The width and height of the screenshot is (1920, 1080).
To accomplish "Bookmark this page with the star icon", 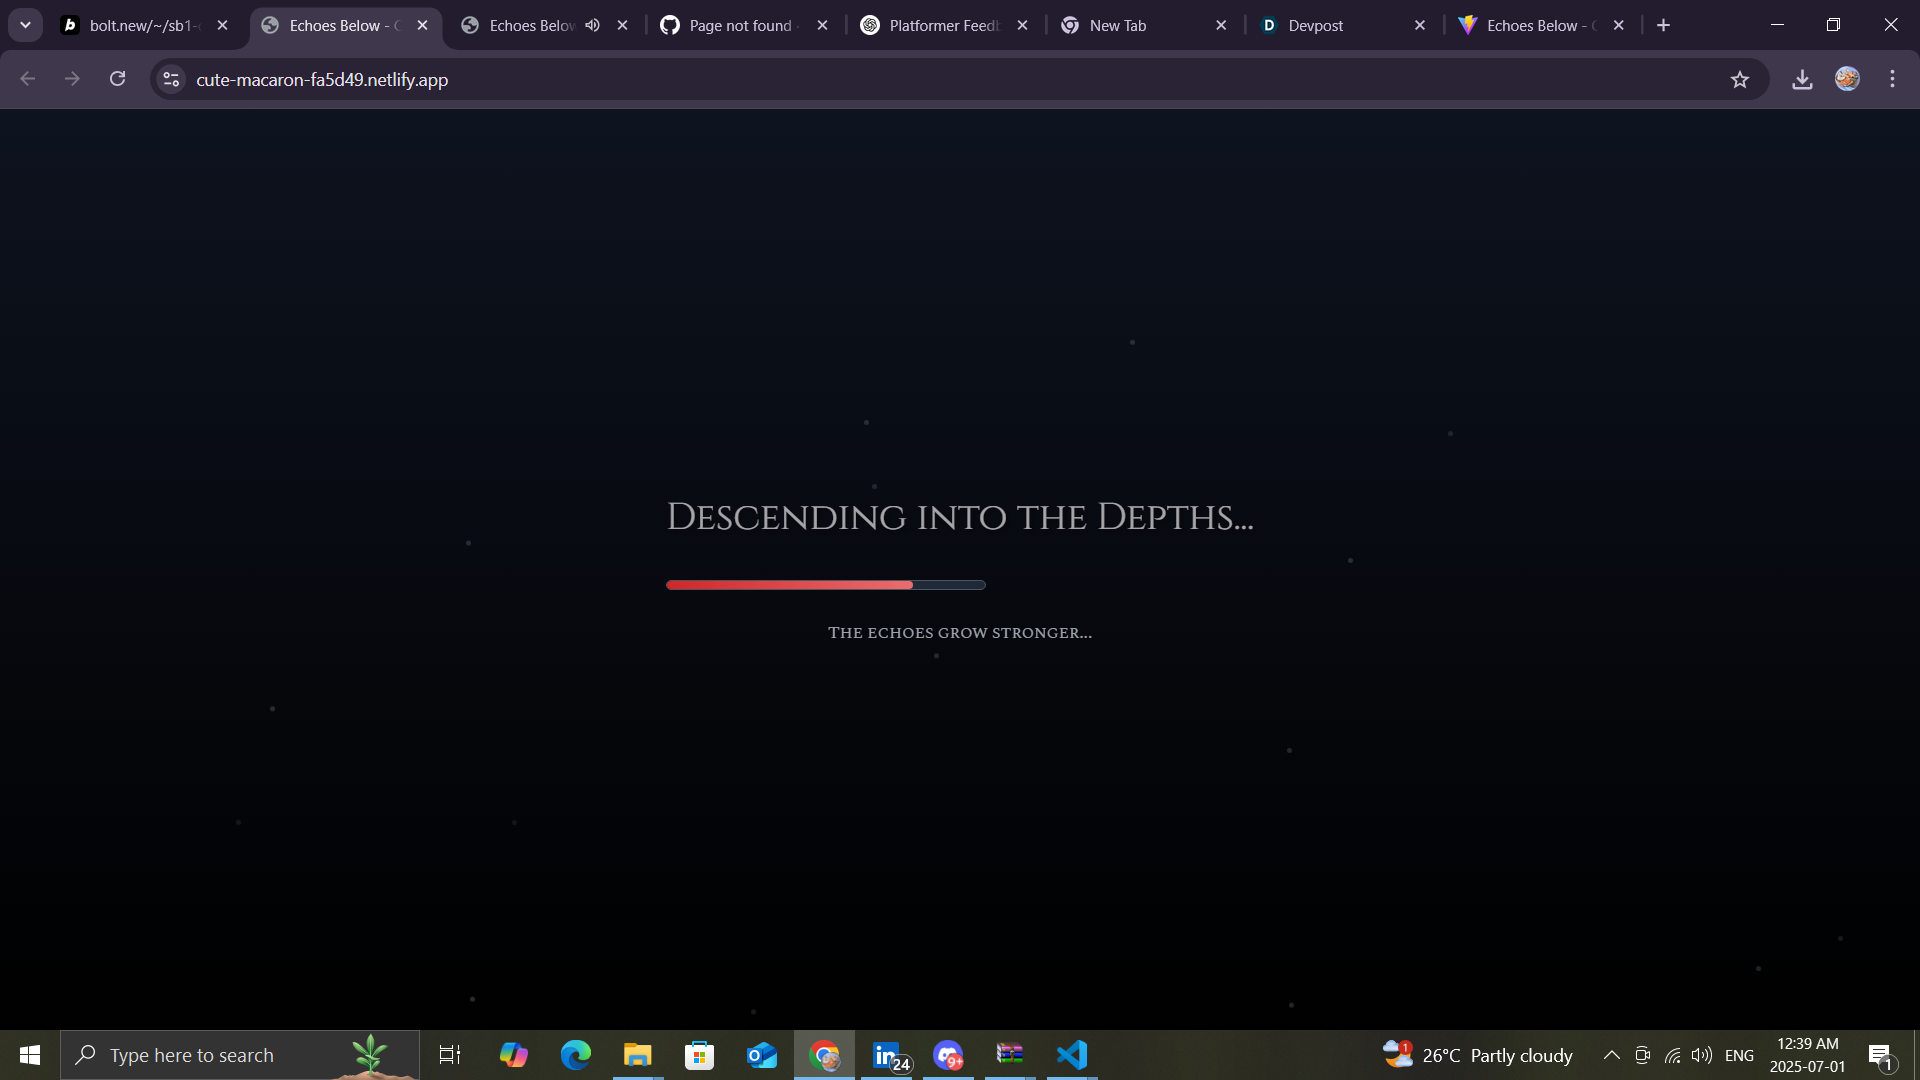I will coord(1740,80).
